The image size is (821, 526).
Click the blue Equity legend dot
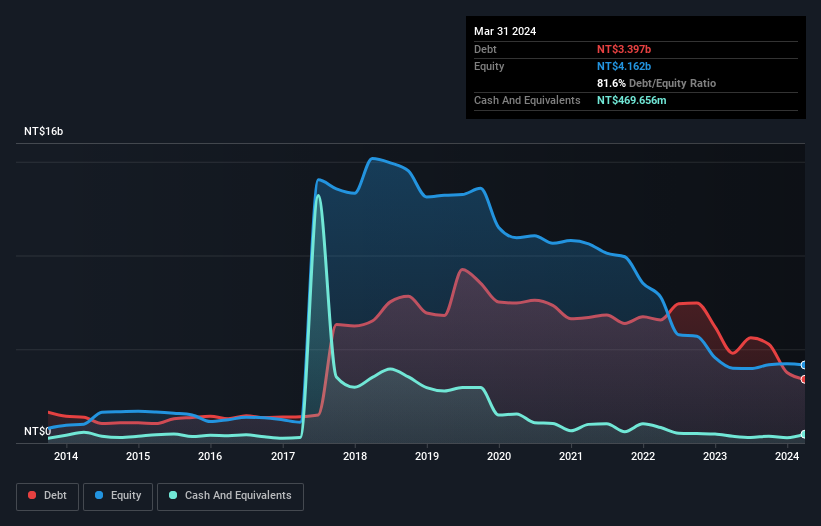coord(99,495)
